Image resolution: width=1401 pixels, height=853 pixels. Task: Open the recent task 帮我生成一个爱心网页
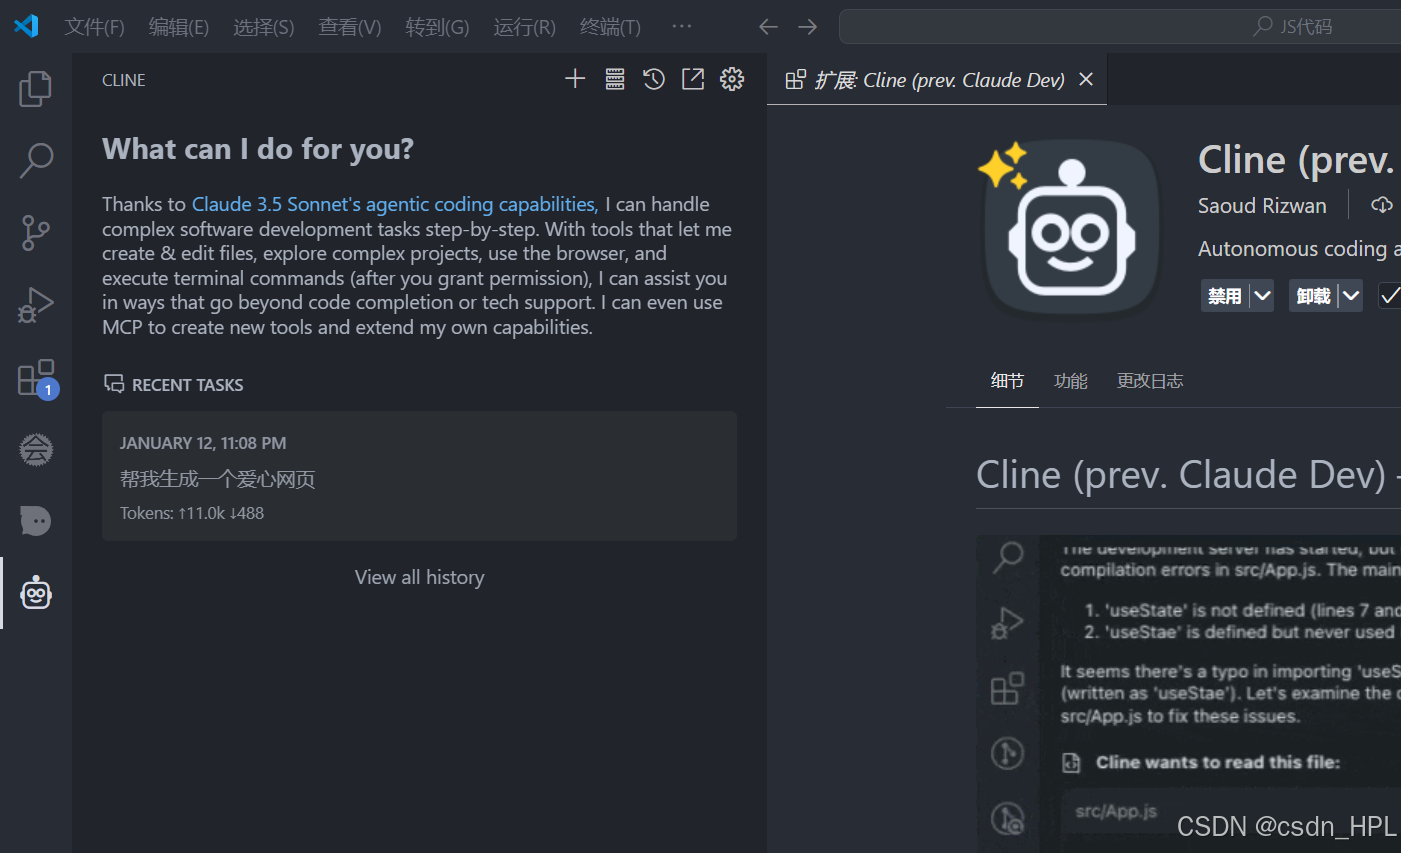(419, 476)
